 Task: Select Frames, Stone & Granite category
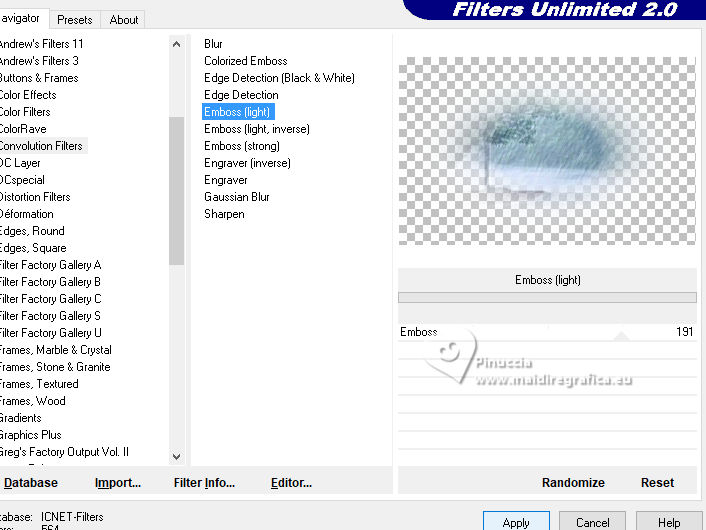point(55,367)
